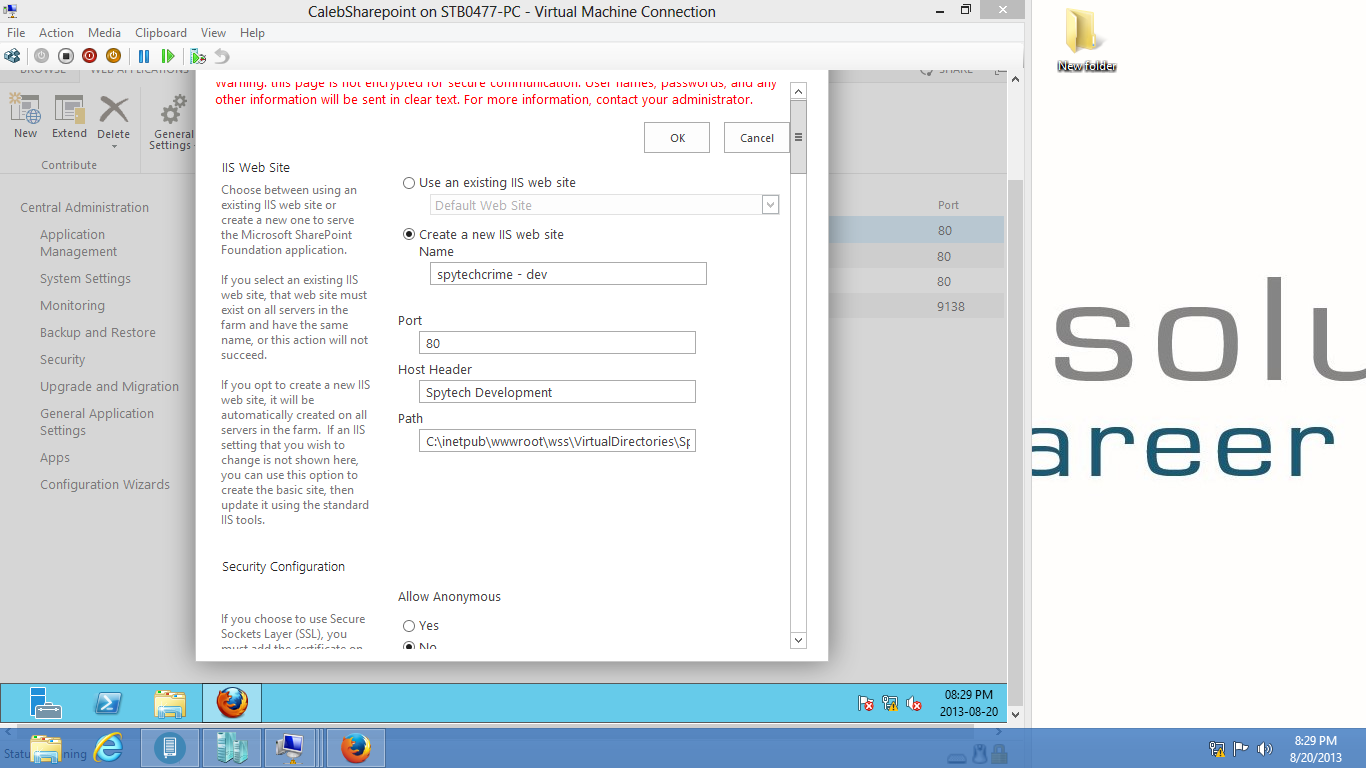Click the red Shut Down VM button
This screenshot has width=1366, height=768.
tap(89, 56)
